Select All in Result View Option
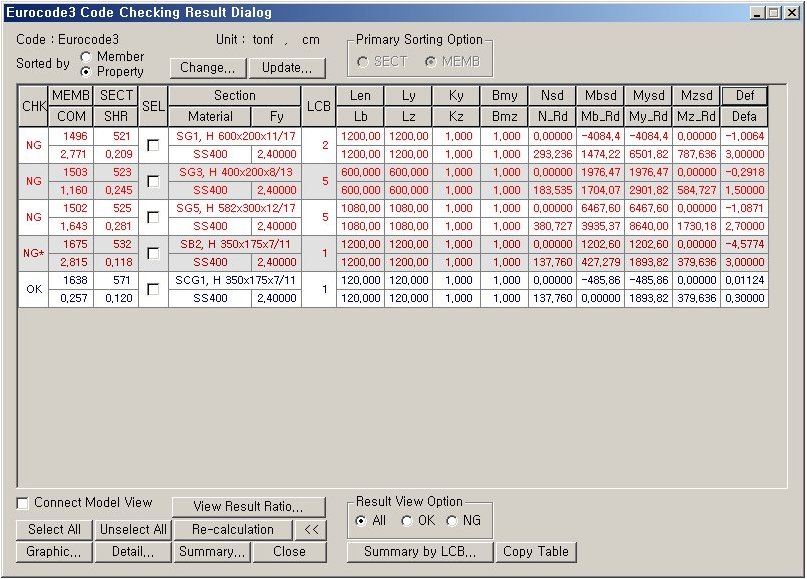The image size is (807, 579). click(x=361, y=521)
